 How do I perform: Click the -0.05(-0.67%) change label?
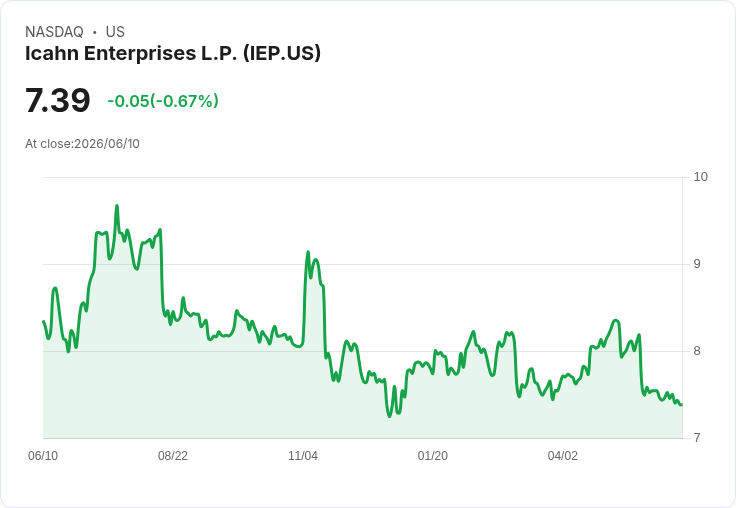(x=163, y=101)
